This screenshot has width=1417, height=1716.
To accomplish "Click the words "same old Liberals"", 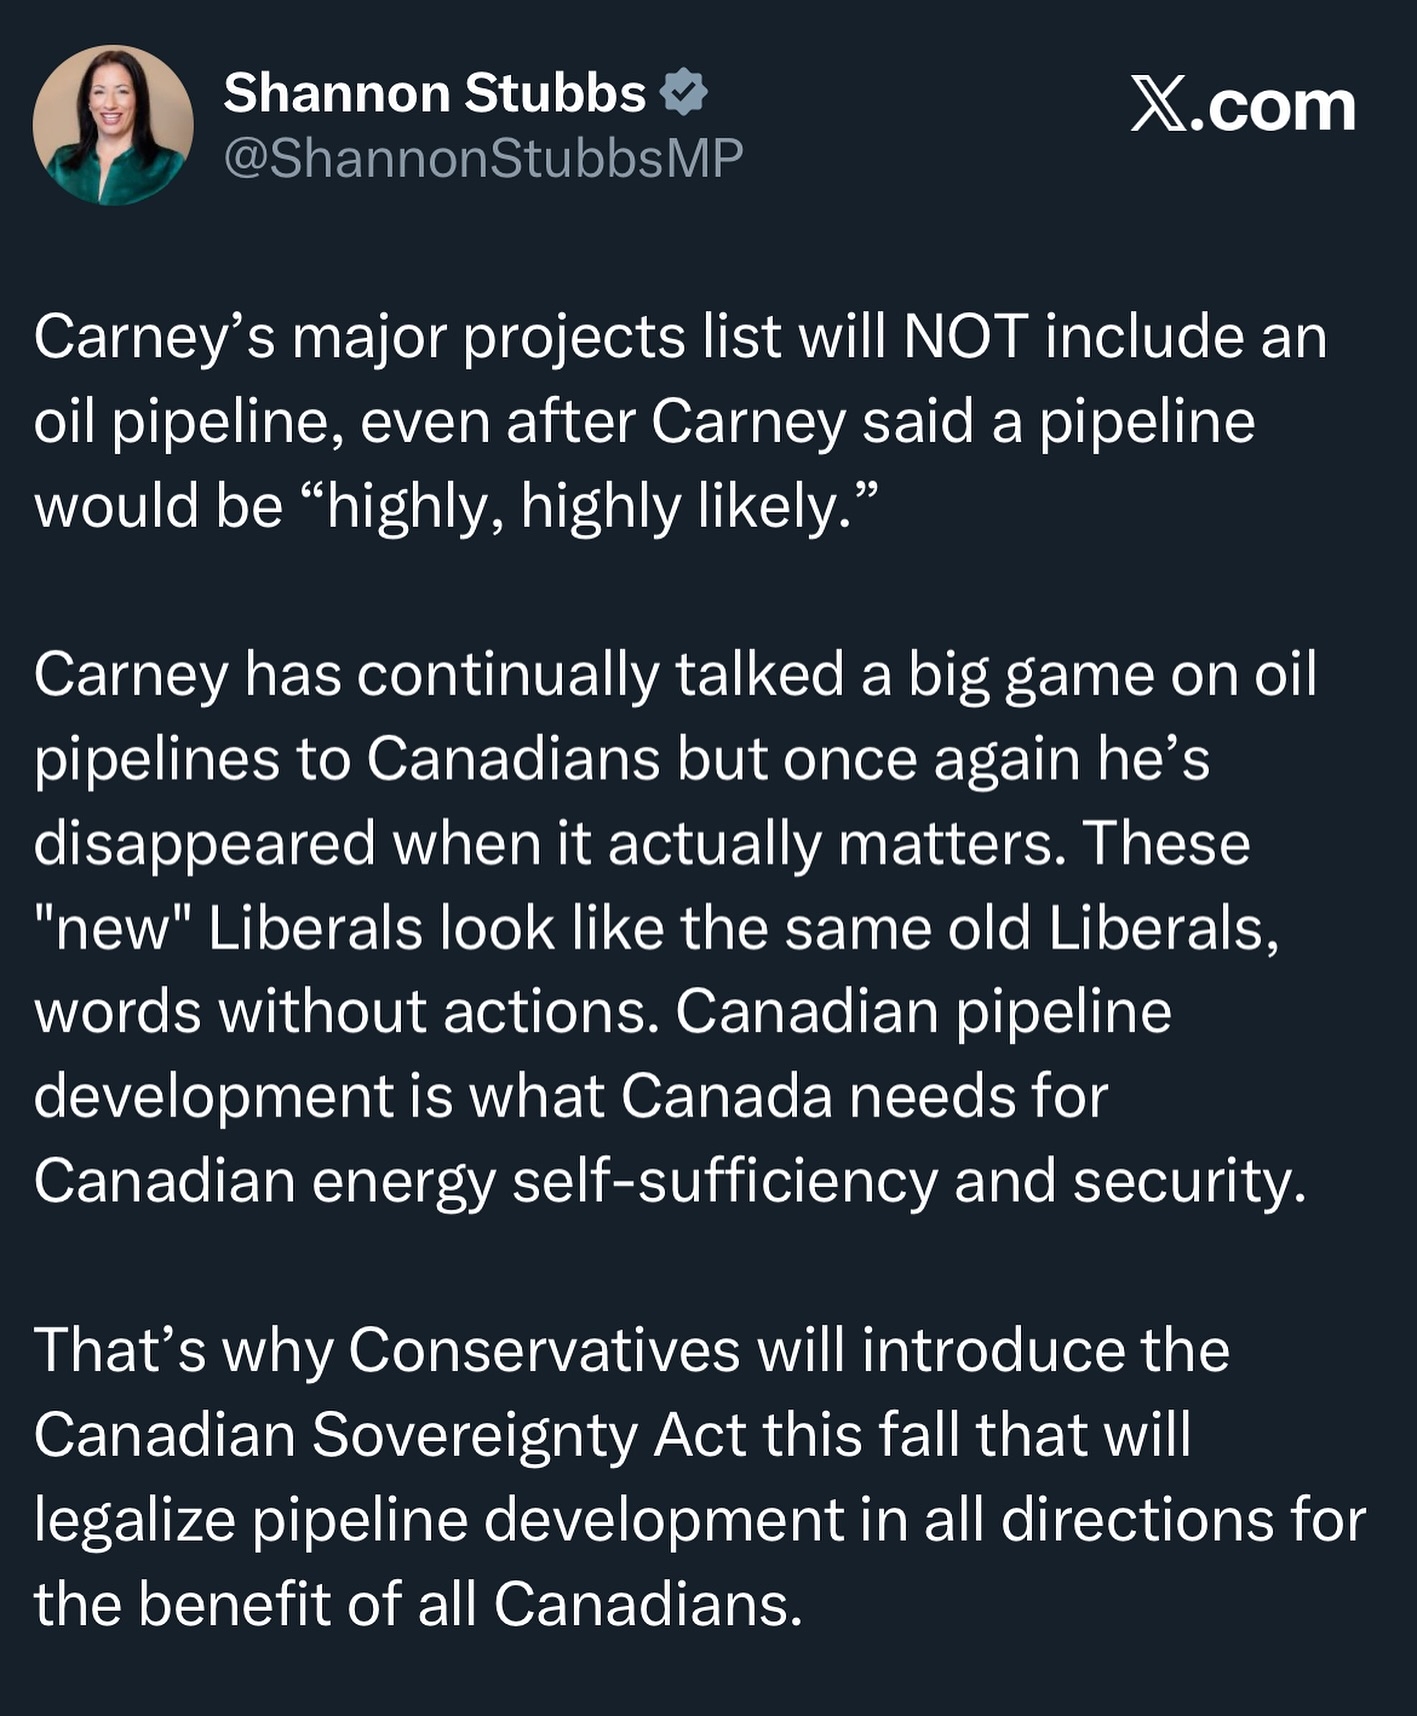I will tap(1030, 928).
